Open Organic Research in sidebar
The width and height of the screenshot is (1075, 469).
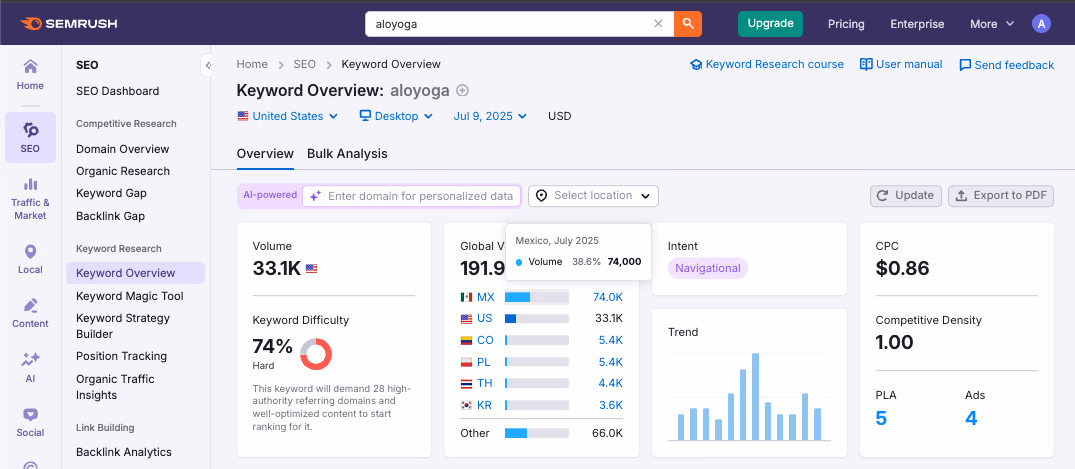click(123, 171)
